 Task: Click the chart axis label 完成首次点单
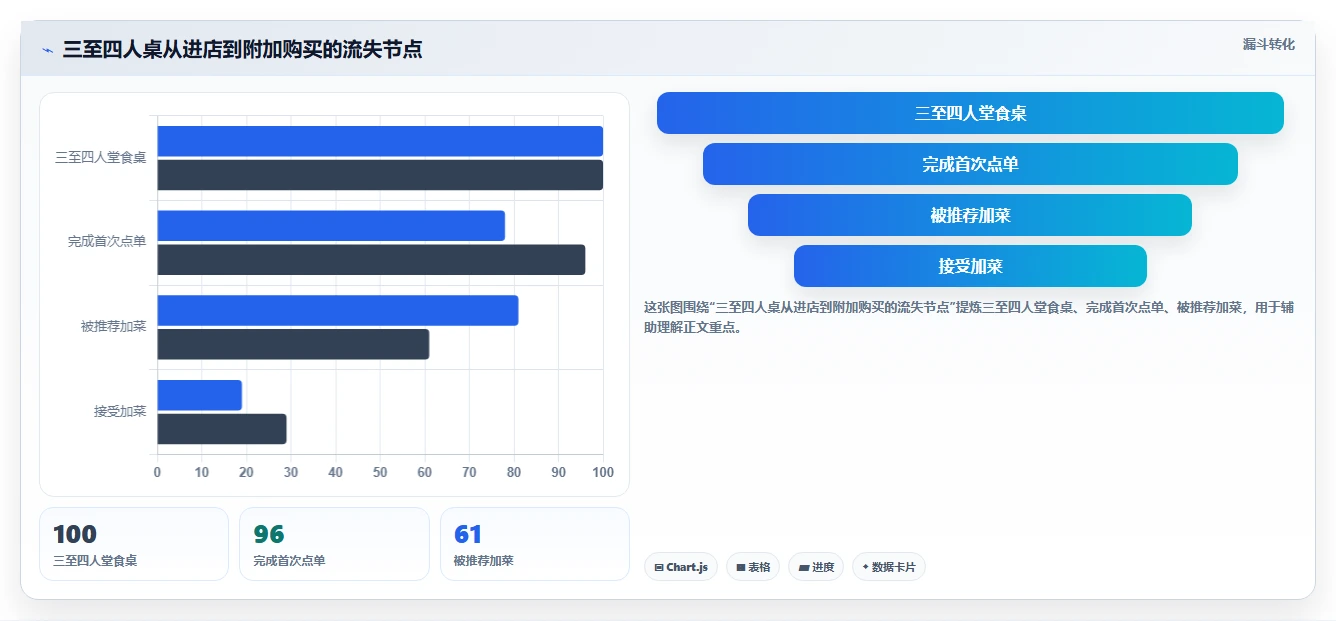pyautogui.click(x=107, y=242)
